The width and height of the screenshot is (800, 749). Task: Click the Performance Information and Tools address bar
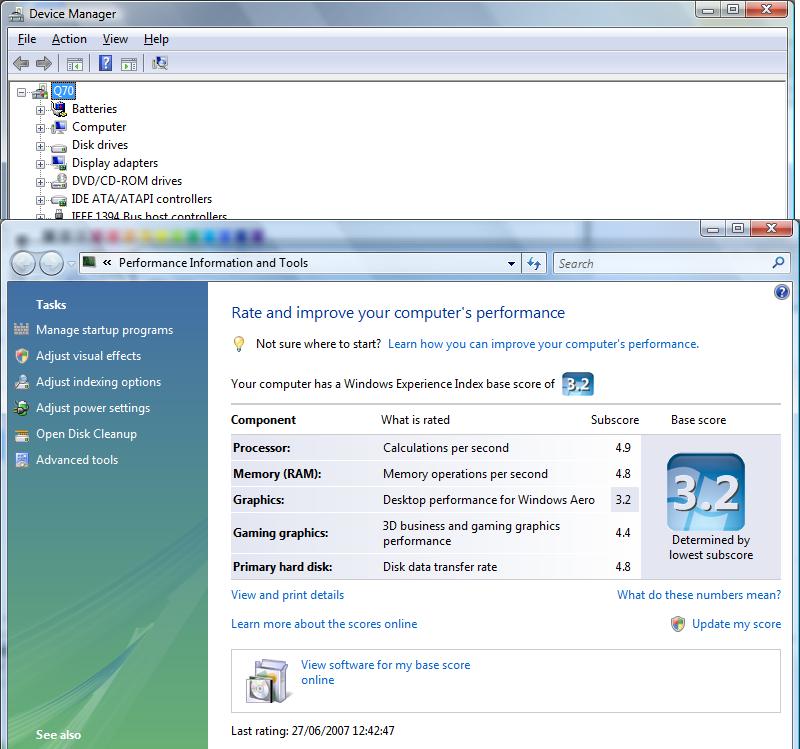300,263
